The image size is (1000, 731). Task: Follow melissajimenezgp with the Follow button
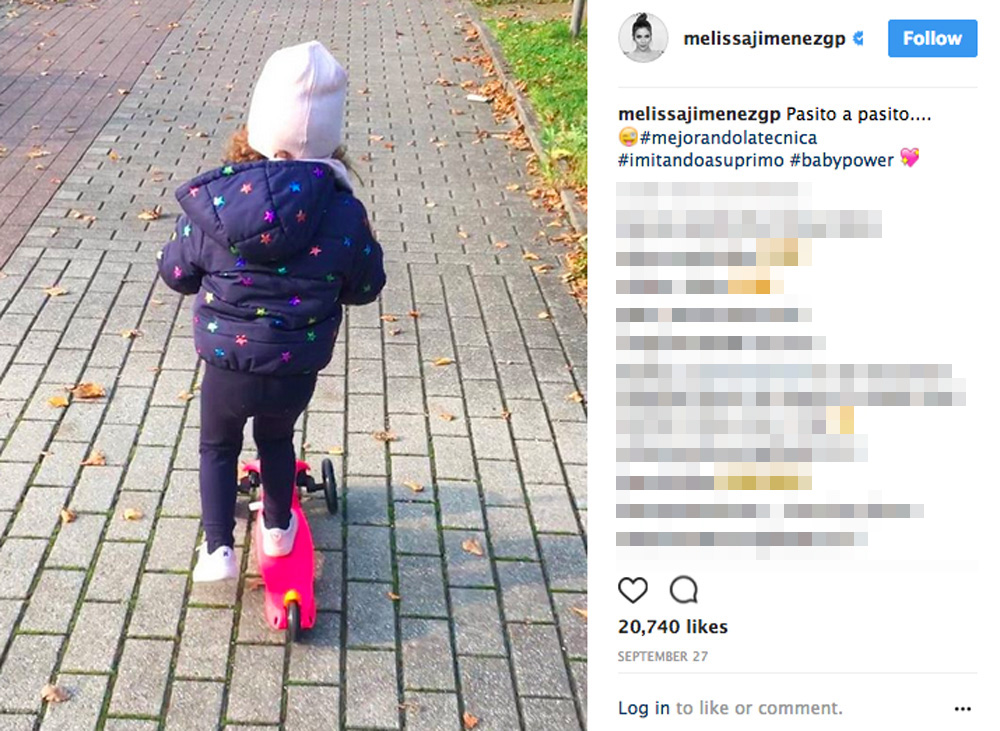[932, 38]
